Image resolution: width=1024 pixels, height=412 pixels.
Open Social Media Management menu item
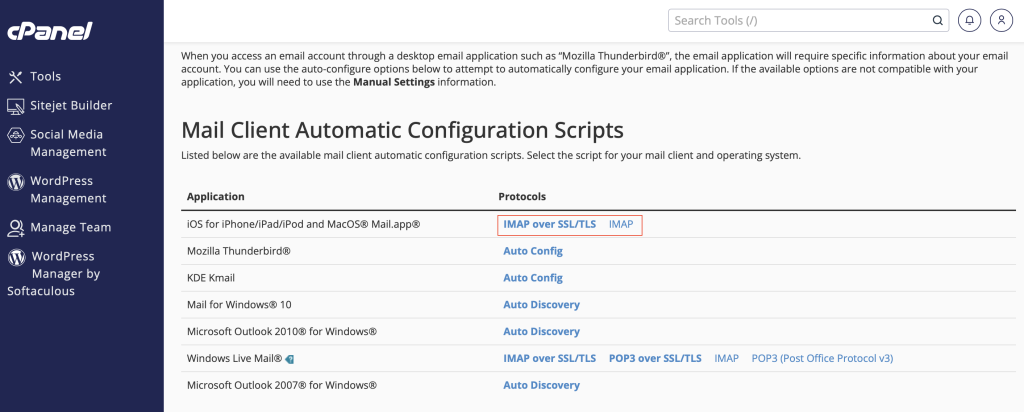pyautogui.click(x=68, y=143)
